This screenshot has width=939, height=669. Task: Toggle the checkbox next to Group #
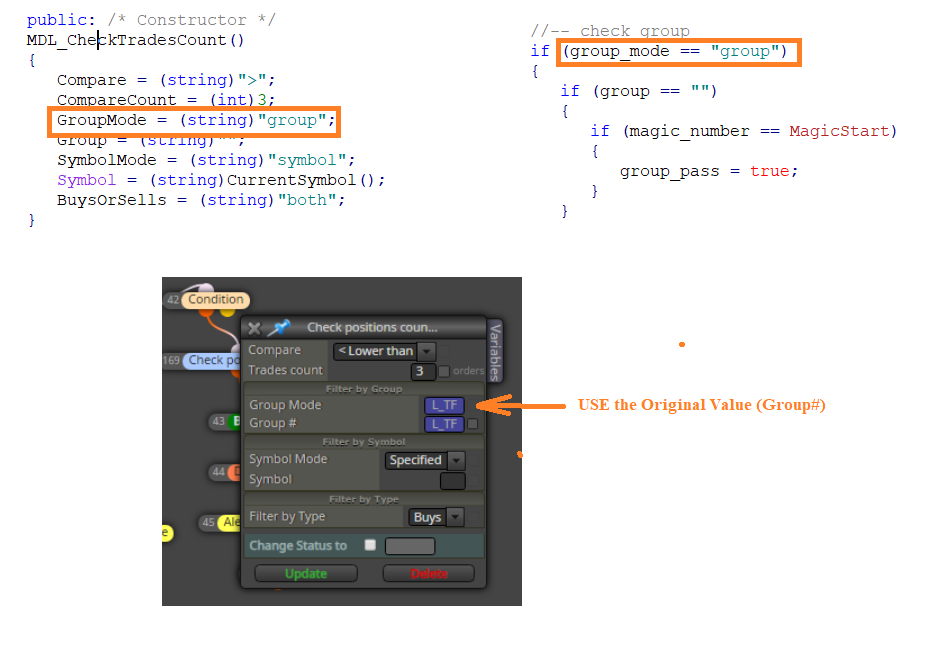(x=472, y=424)
